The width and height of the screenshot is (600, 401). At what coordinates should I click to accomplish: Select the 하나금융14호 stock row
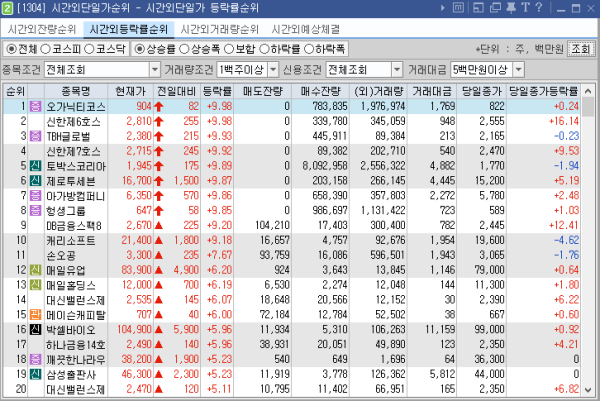click(x=292, y=344)
